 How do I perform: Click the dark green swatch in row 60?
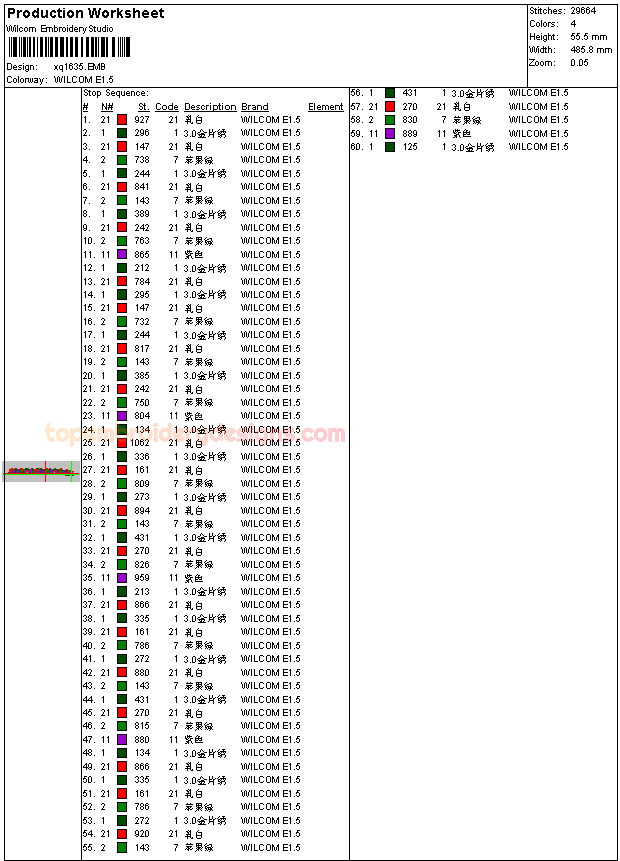tap(390, 147)
